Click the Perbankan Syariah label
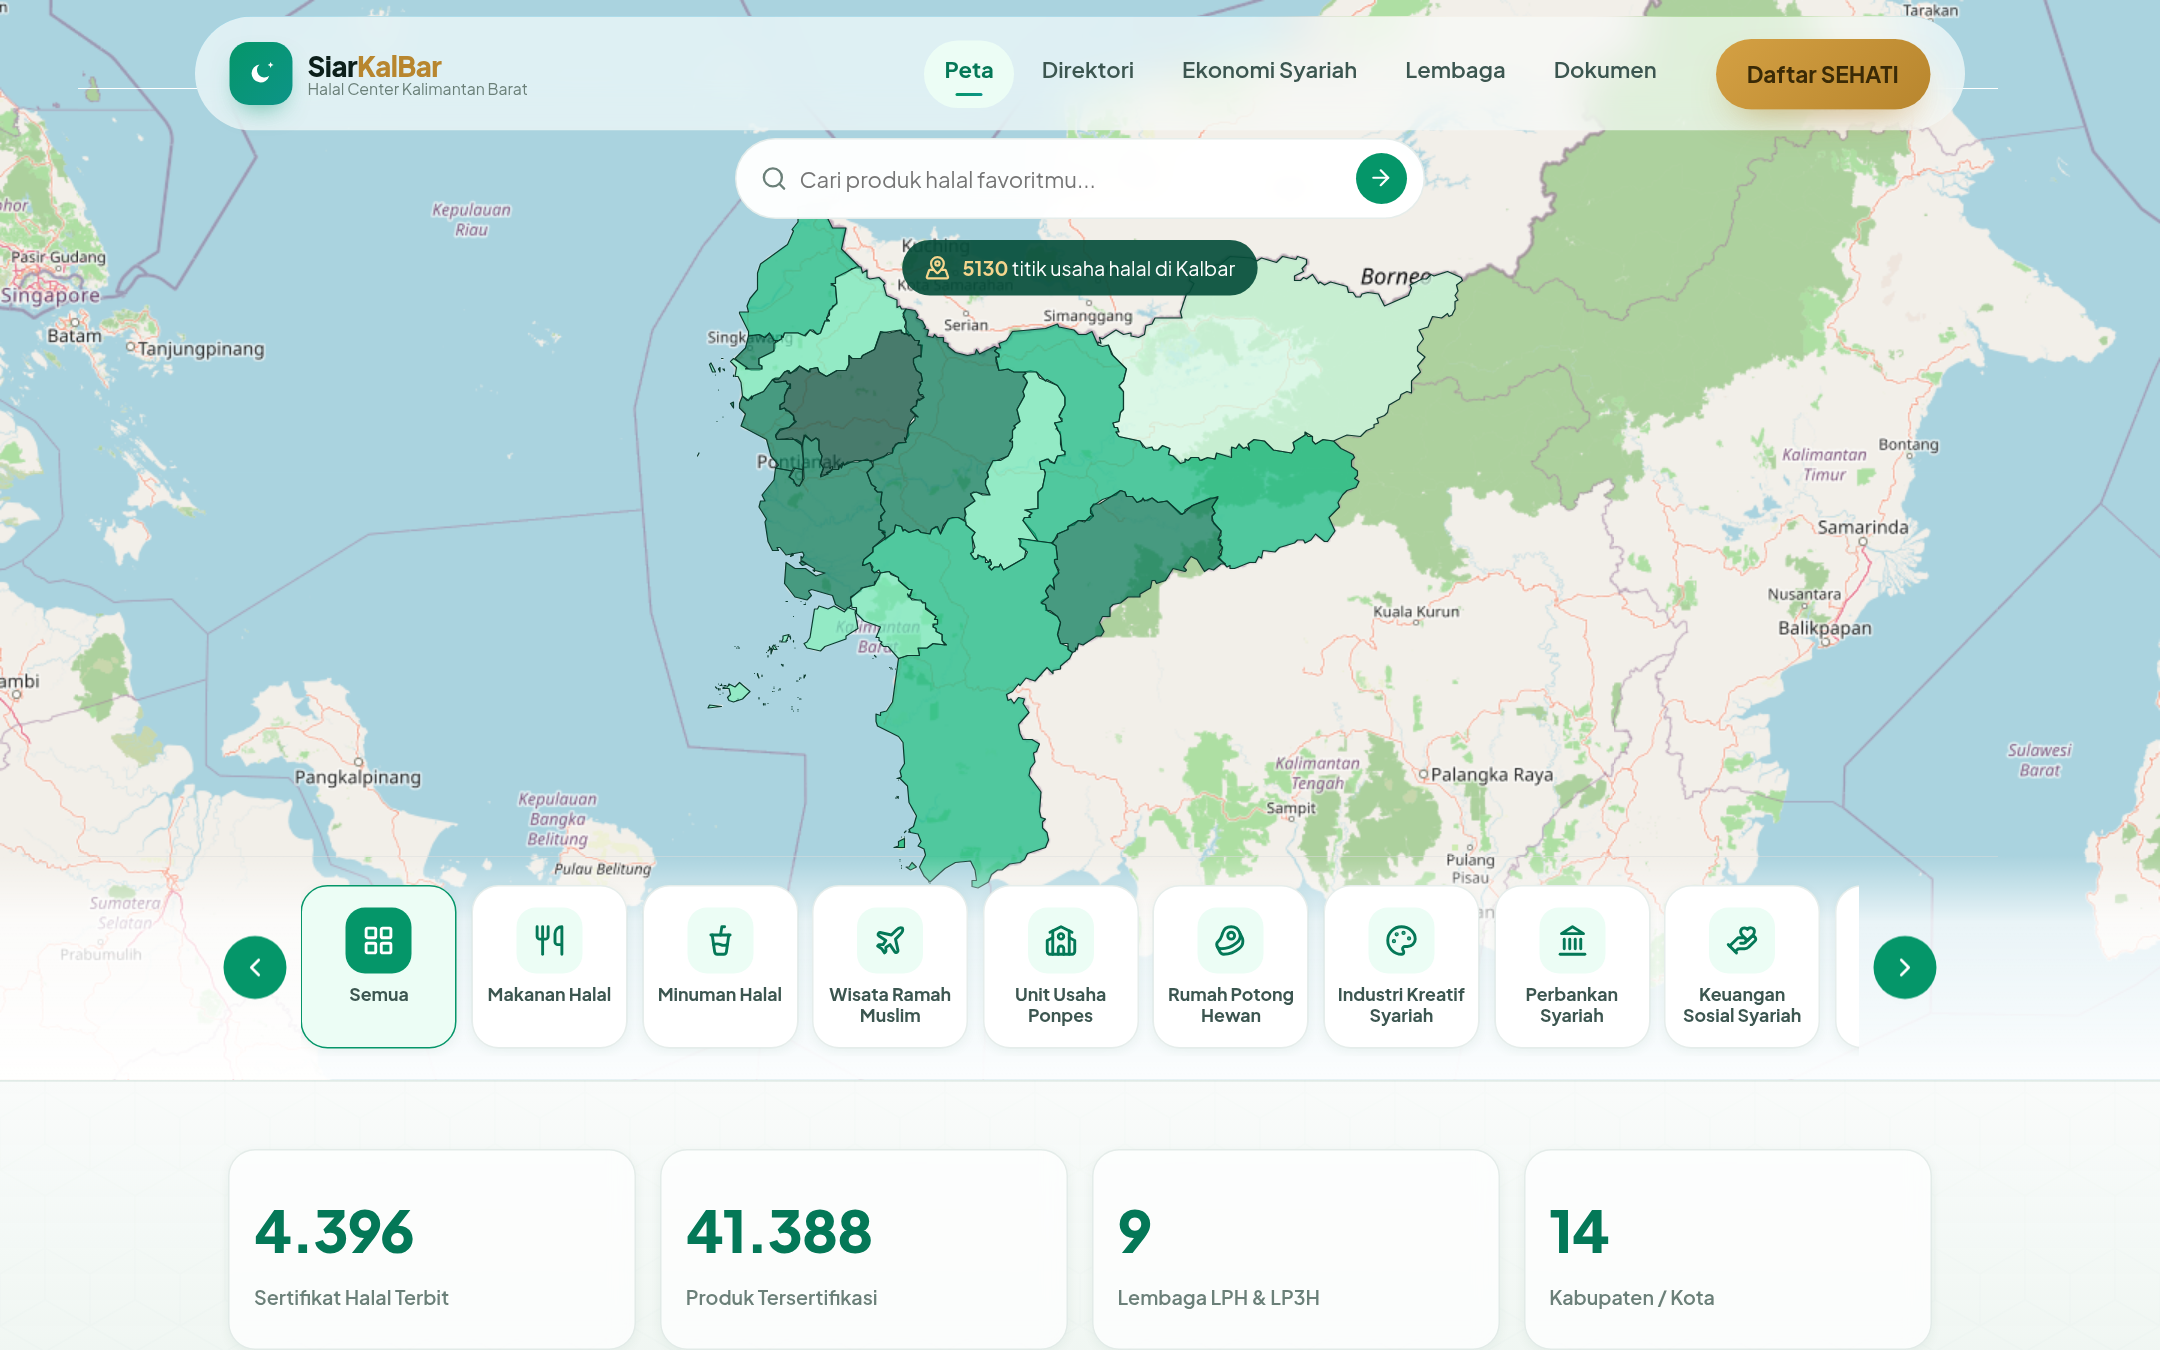 coord(1572,1005)
